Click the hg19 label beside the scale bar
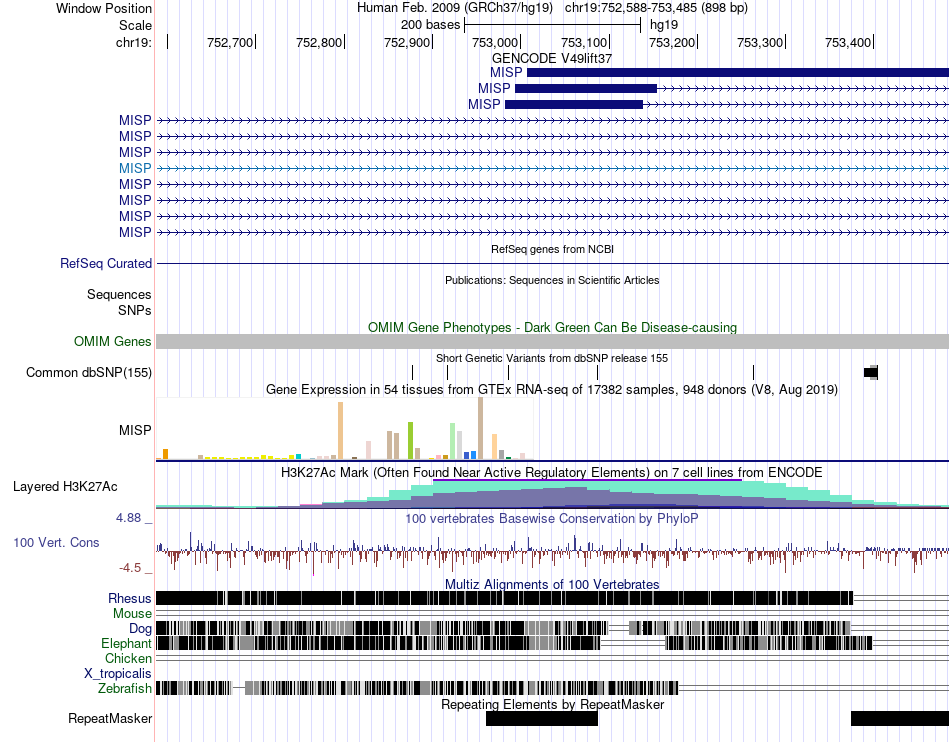The image size is (950, 742). [x=663, y=25]
